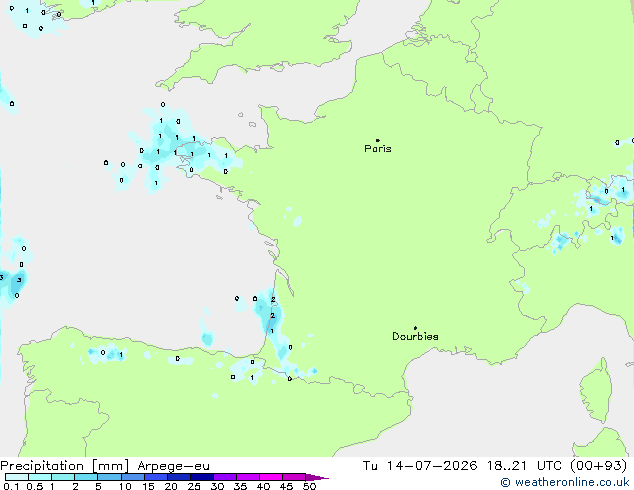Image resolution: width=634 pixels, height=490 pixels.
Task: Select the Arpege-eu model label
Action: click(x=173, y=466)
